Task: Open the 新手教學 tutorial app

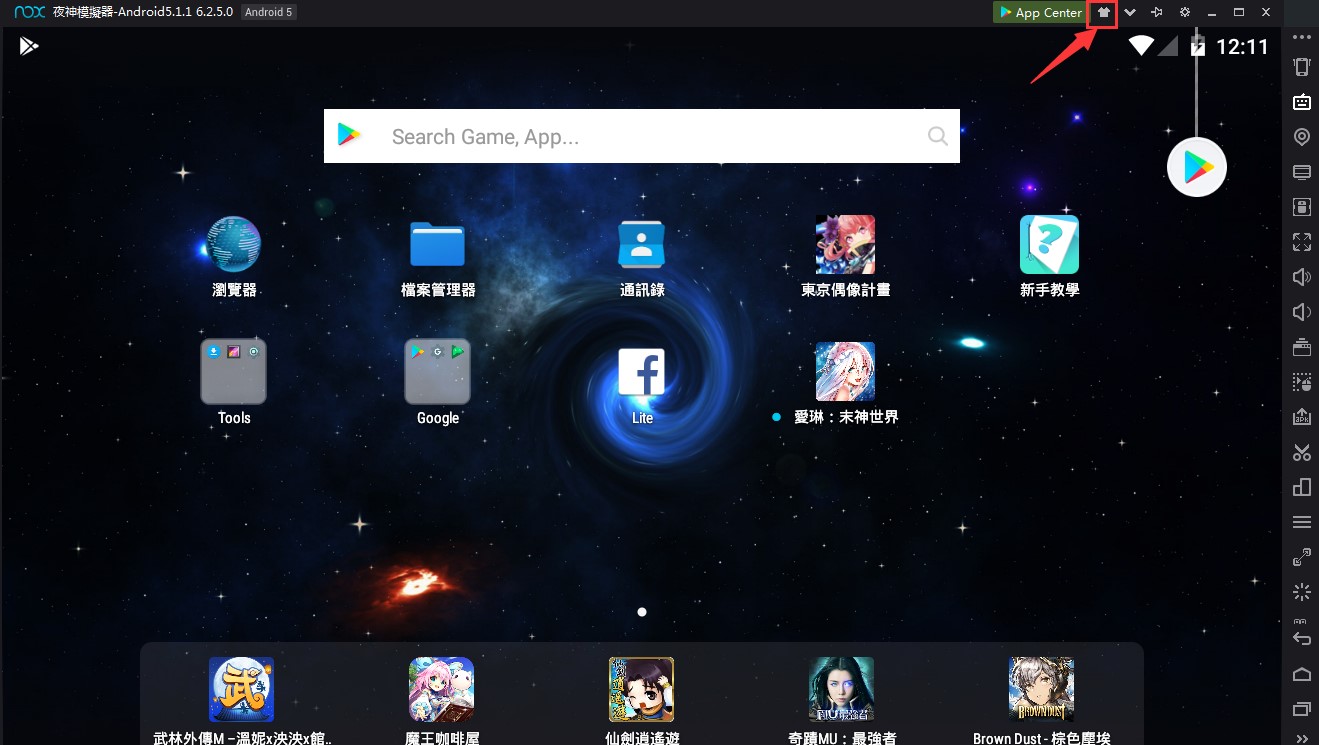Action: tap(1049, 257)
